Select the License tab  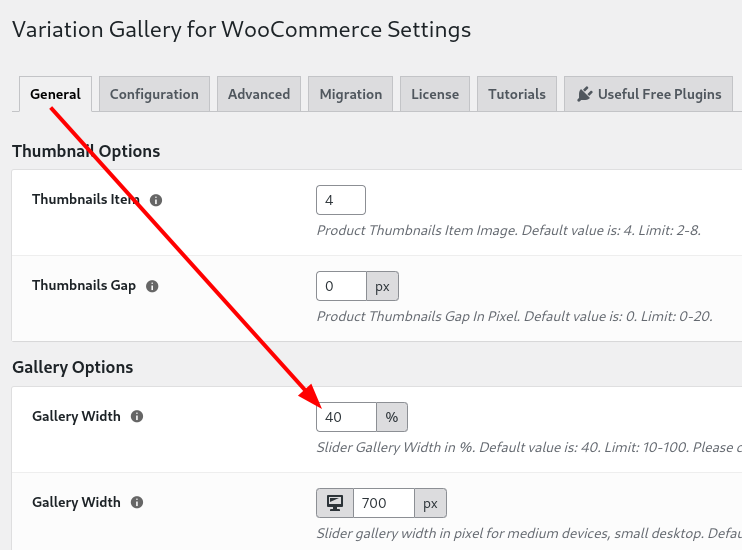(435, 94)
